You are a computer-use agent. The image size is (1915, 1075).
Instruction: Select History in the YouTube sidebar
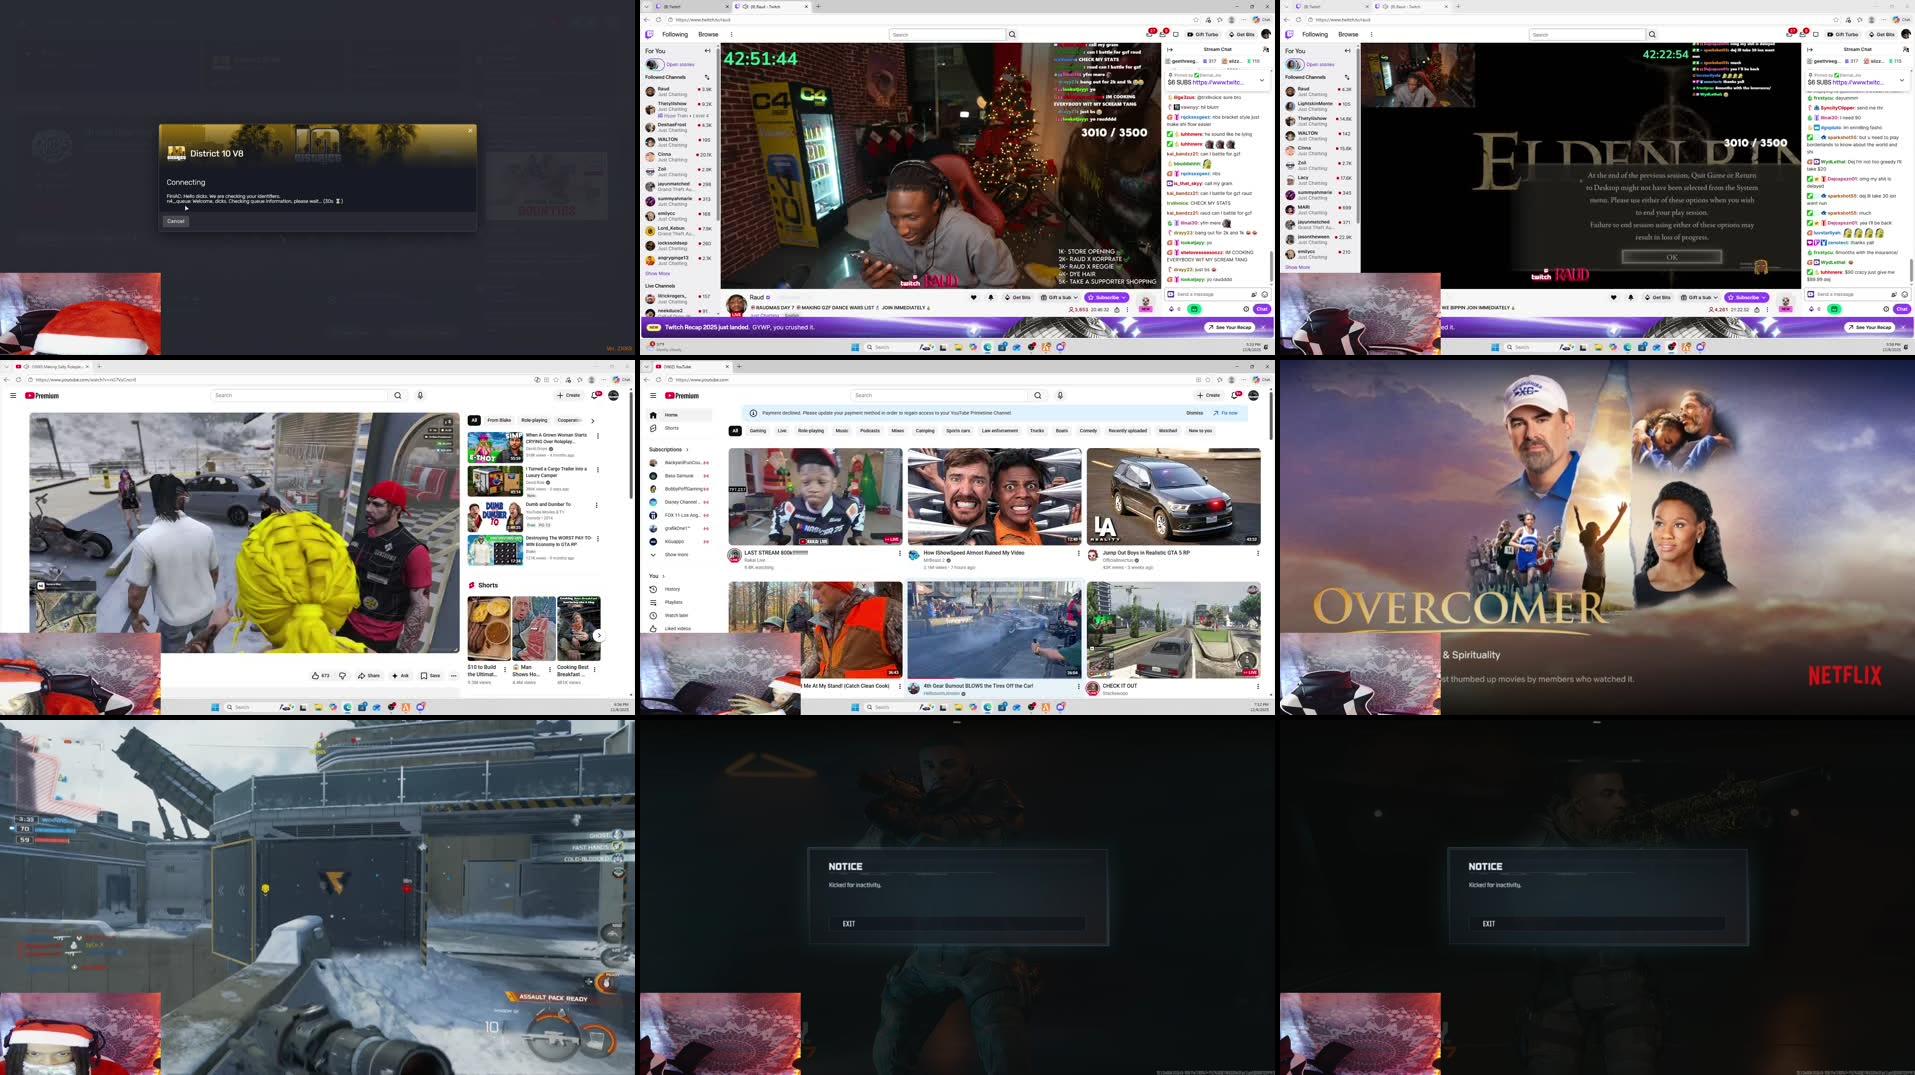[673, 589]
